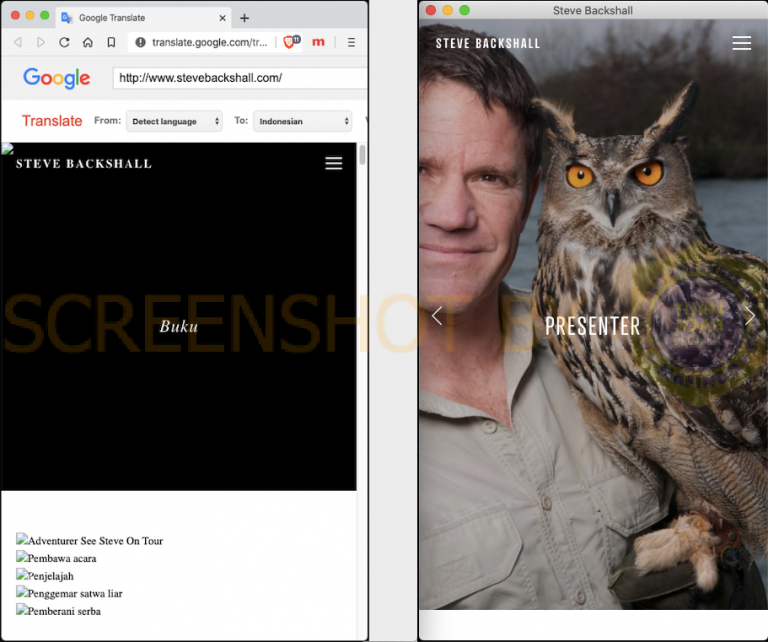This screenshot has width=768, height=642.
Task: Click STEVE BACKSHALL logo in translated page
Action: (84, 164)
